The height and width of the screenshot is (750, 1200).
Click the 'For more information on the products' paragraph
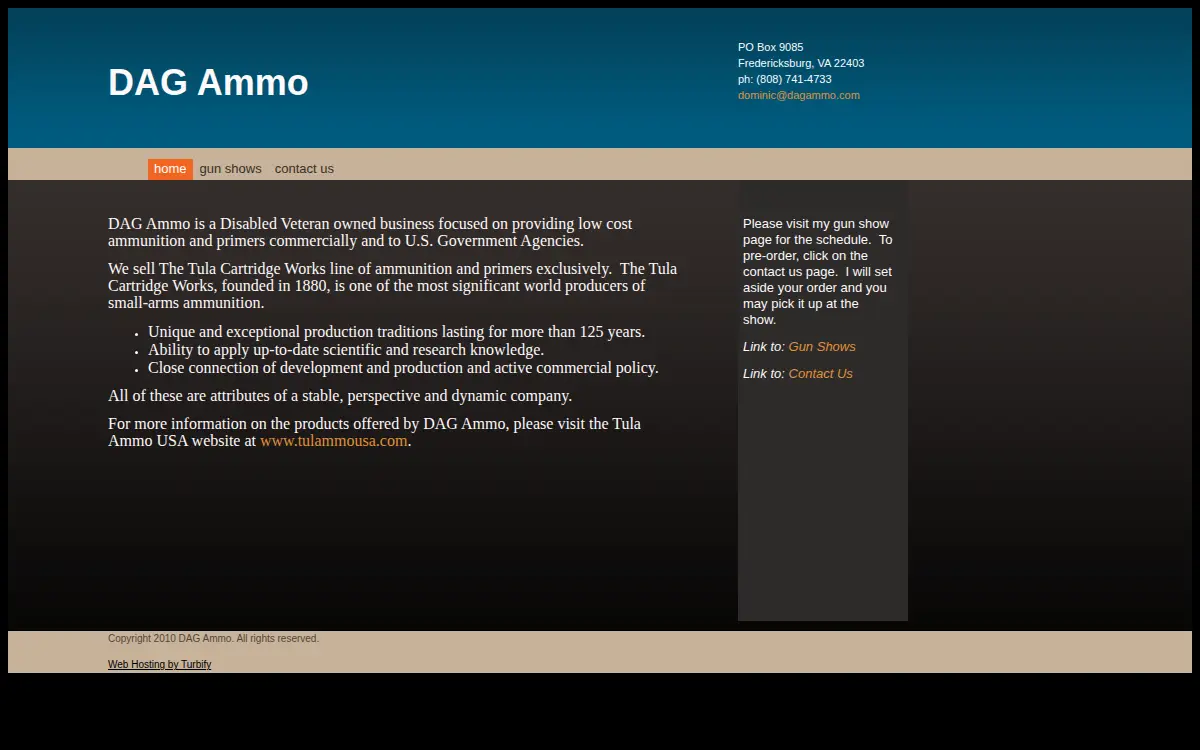[x=374, y=432]
